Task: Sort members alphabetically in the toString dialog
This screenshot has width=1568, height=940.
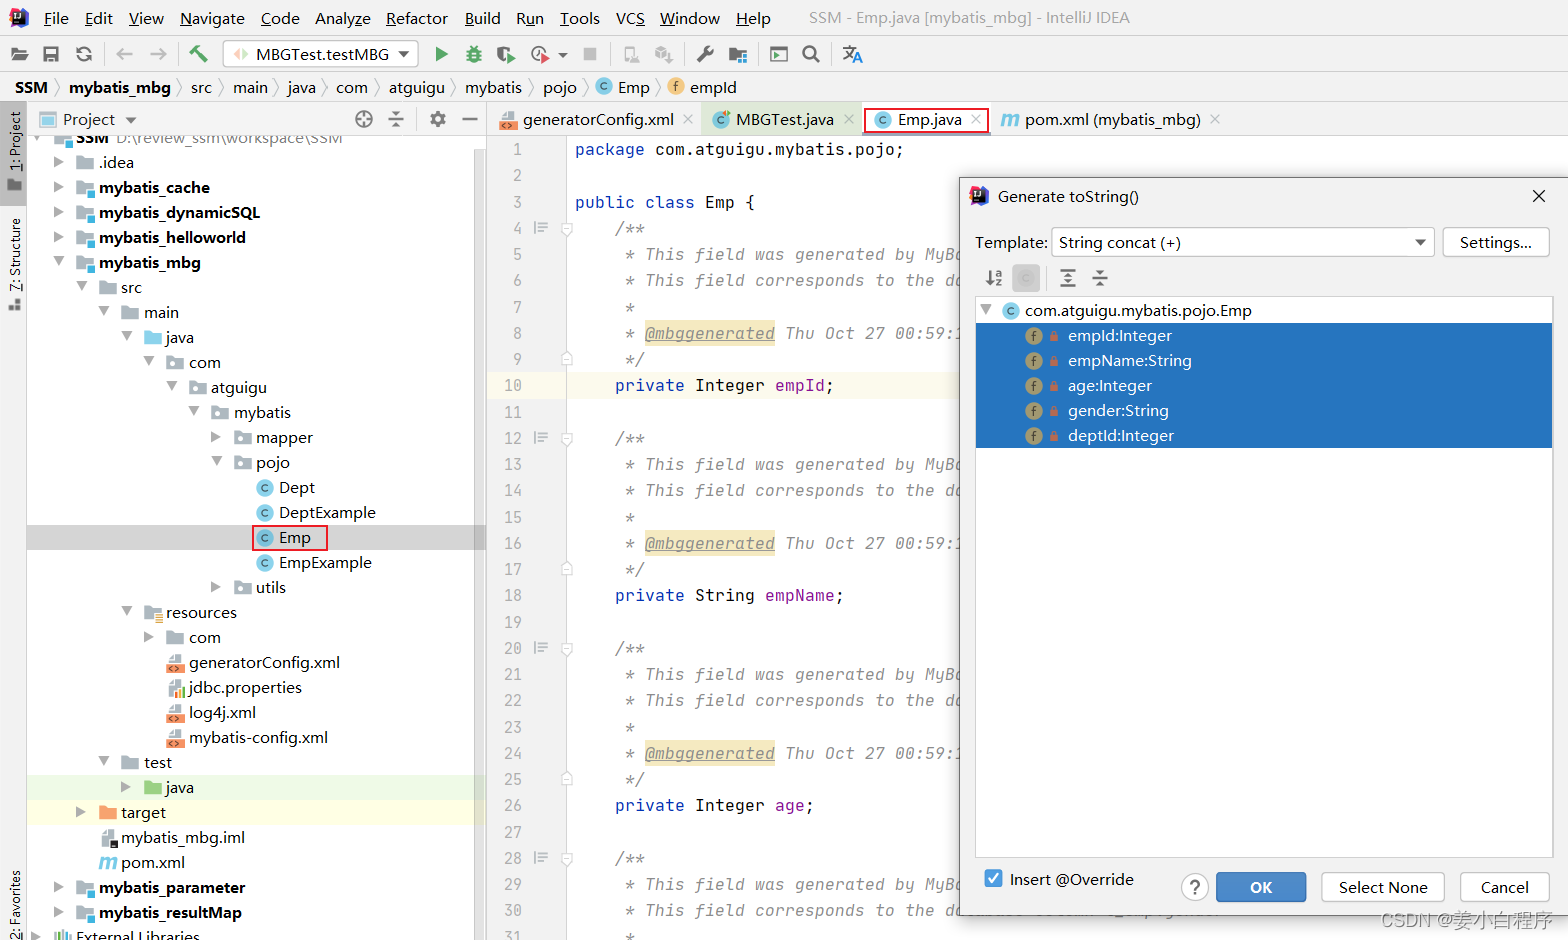Action: [994, 278]
